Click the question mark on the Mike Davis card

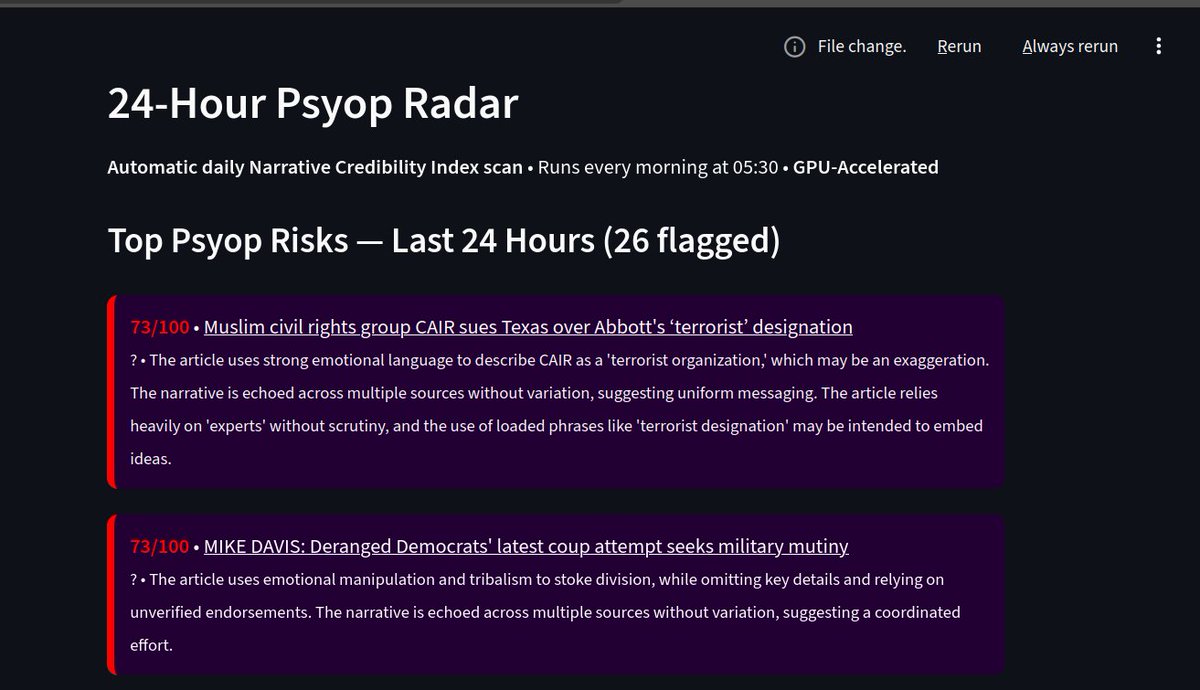133,578
